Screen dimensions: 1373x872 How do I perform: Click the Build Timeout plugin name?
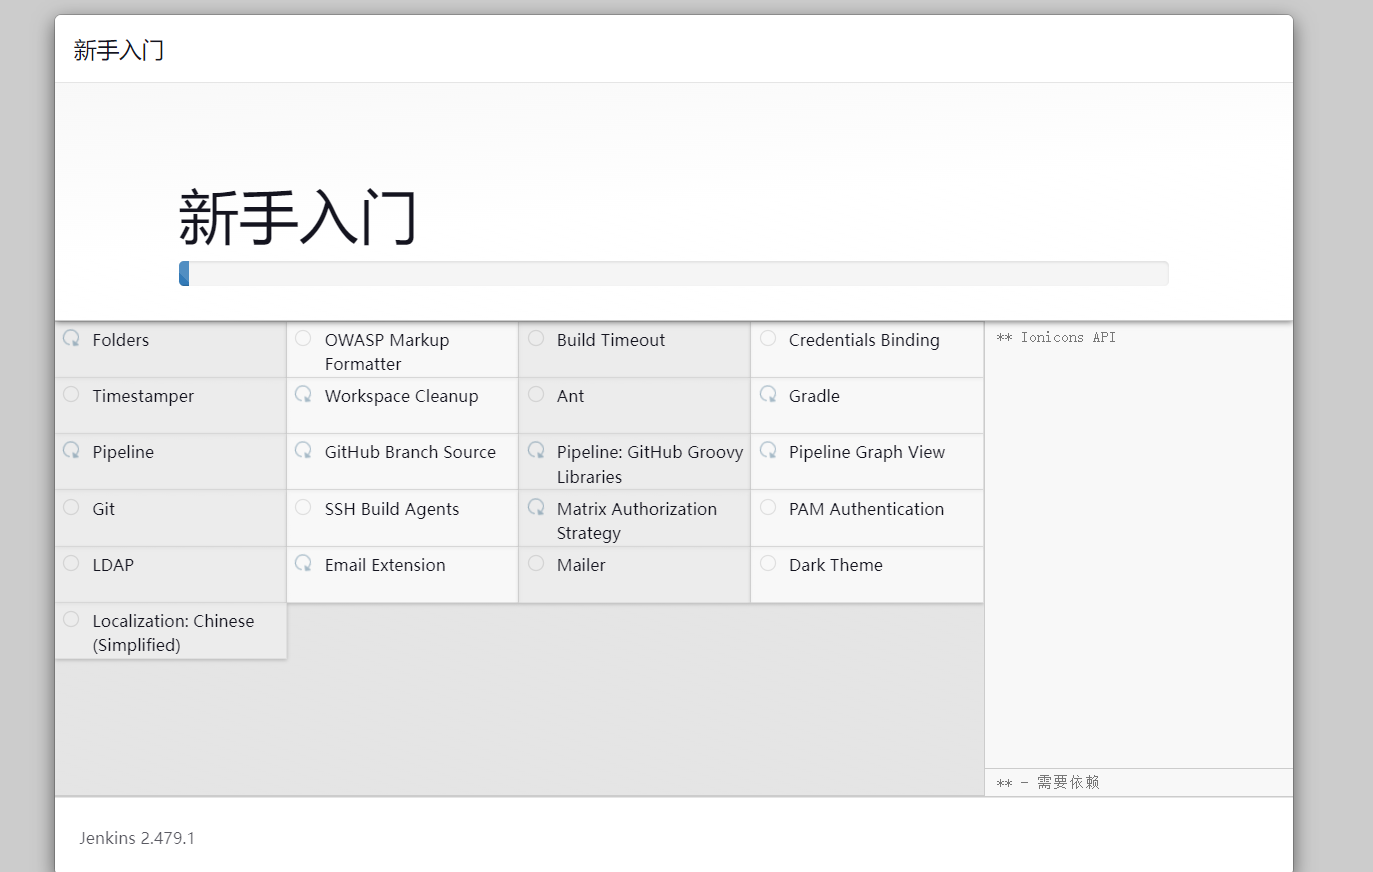tap(611, 340)
